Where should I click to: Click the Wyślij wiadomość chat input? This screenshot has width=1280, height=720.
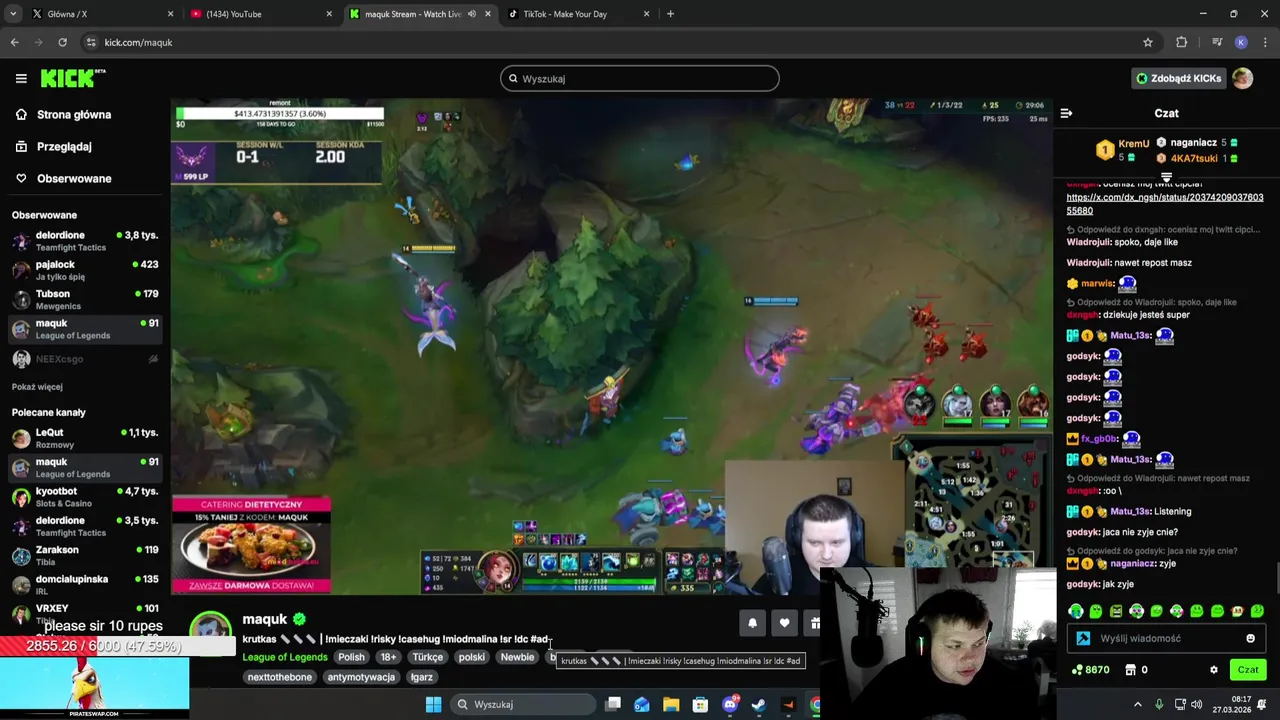(x=1167, y=638)
